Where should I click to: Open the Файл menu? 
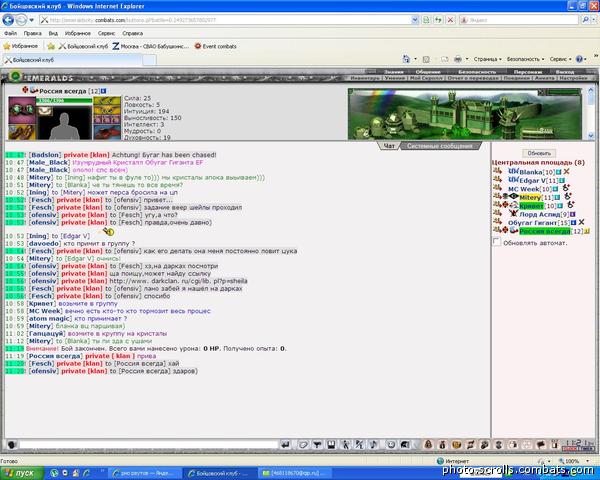10,33
